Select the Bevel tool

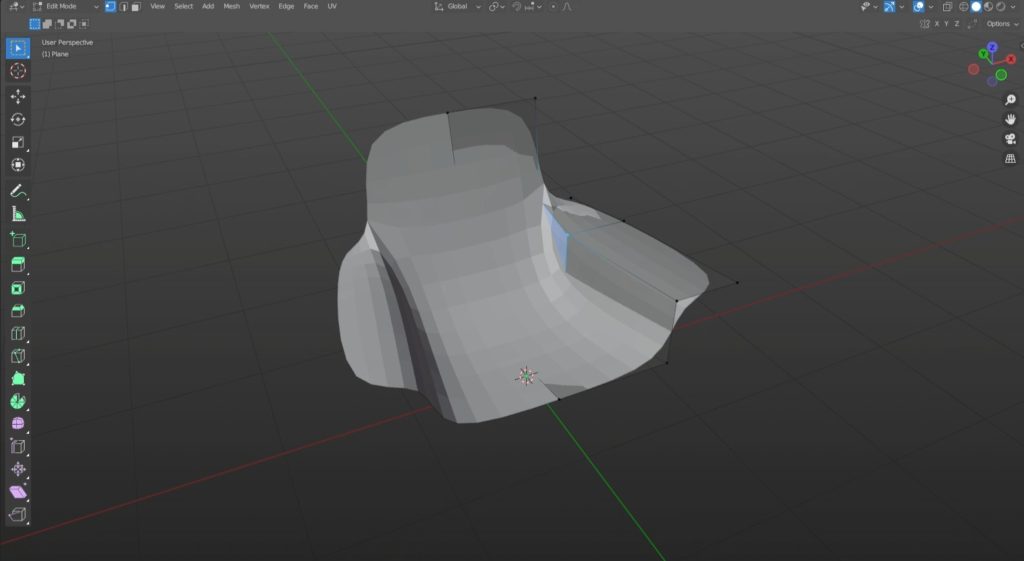(x=18, y=311)
